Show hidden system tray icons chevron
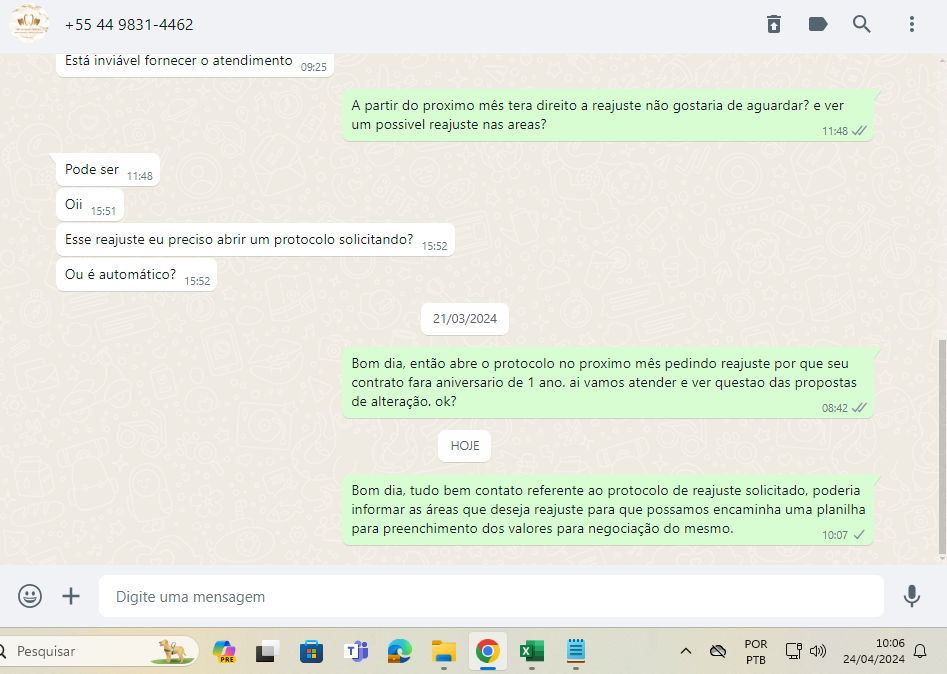Viewport: 947px width, 674px height. click(x=685, y=651)
